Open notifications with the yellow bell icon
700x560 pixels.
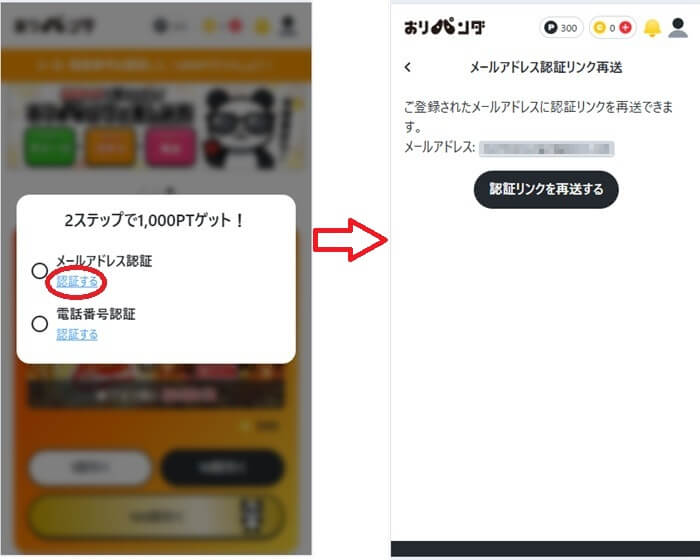[x=652, y=28]
